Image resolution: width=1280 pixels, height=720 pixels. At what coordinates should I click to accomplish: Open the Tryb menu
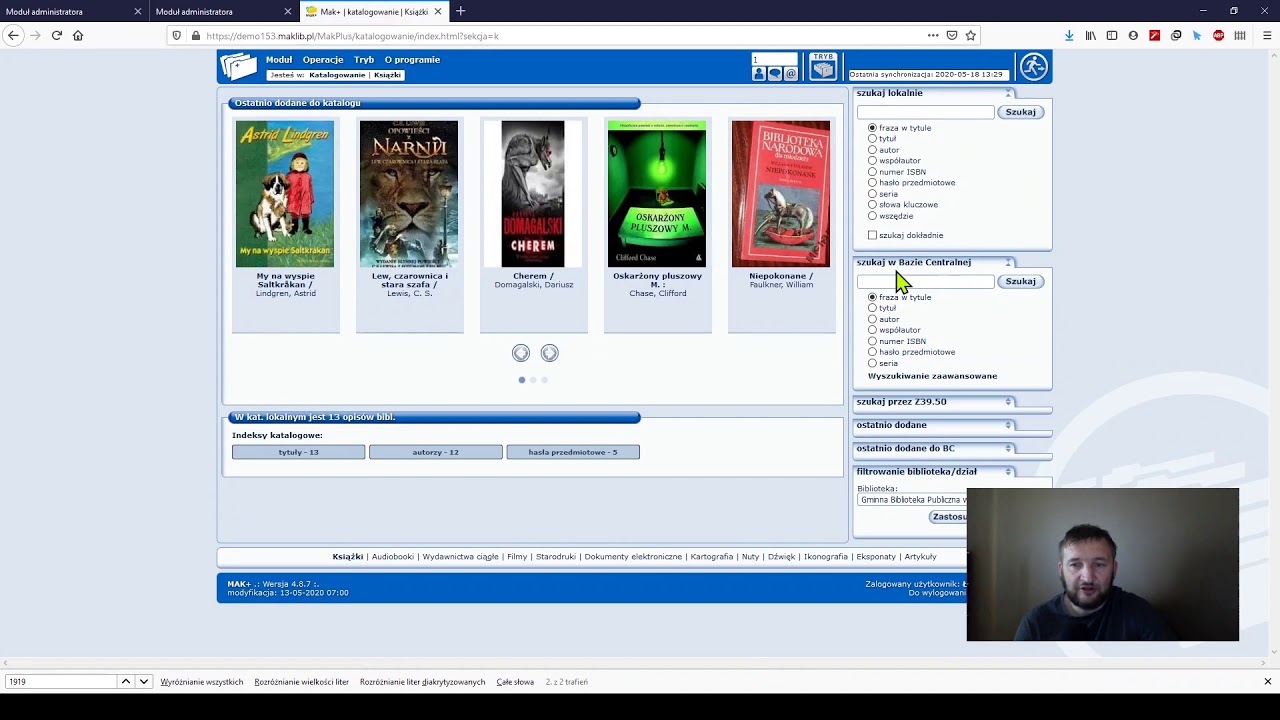click(364, 60)
